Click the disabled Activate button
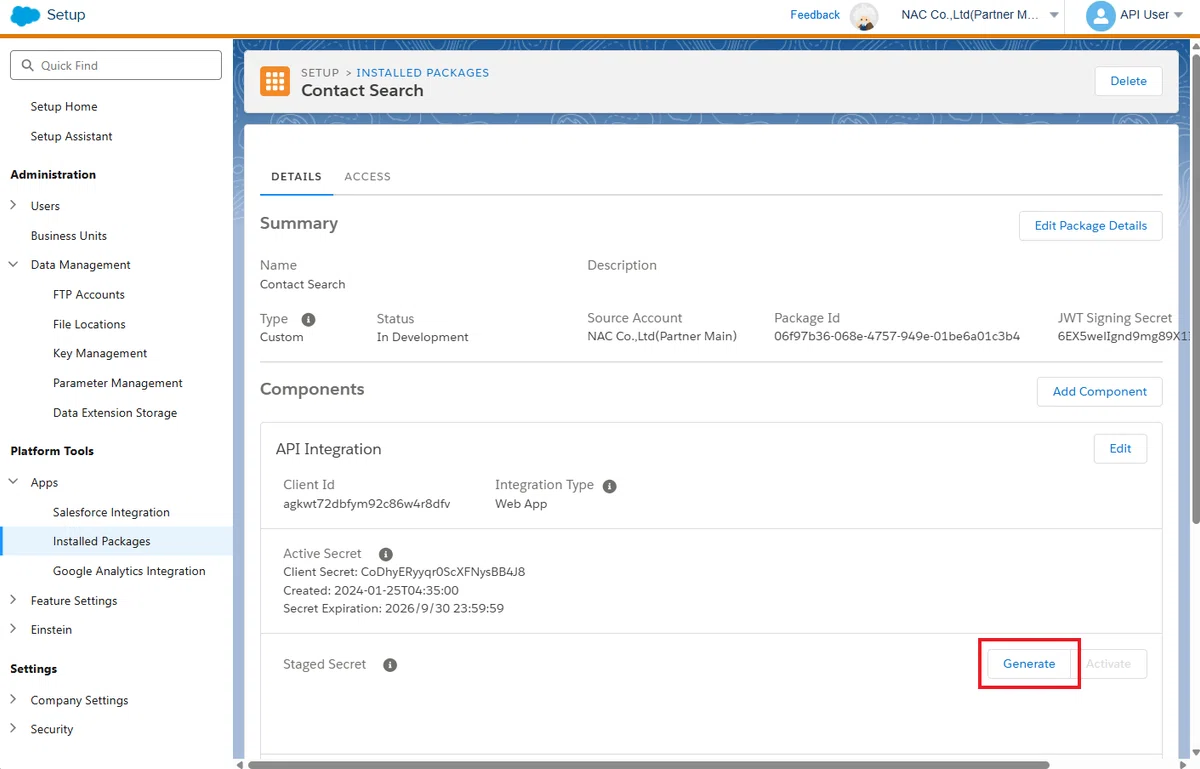 (1109, 664)
